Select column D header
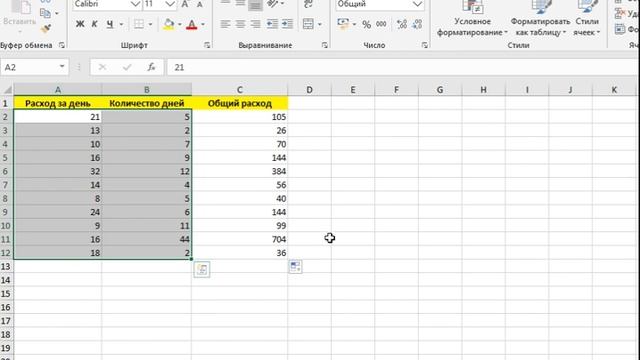This screenshot has width=640, height=360. pos(309,90)
